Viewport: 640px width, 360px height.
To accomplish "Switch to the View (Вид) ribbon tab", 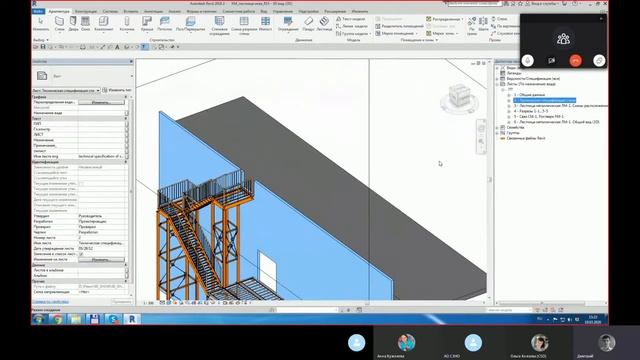I will pyautogui.click(x=264, y=11).
